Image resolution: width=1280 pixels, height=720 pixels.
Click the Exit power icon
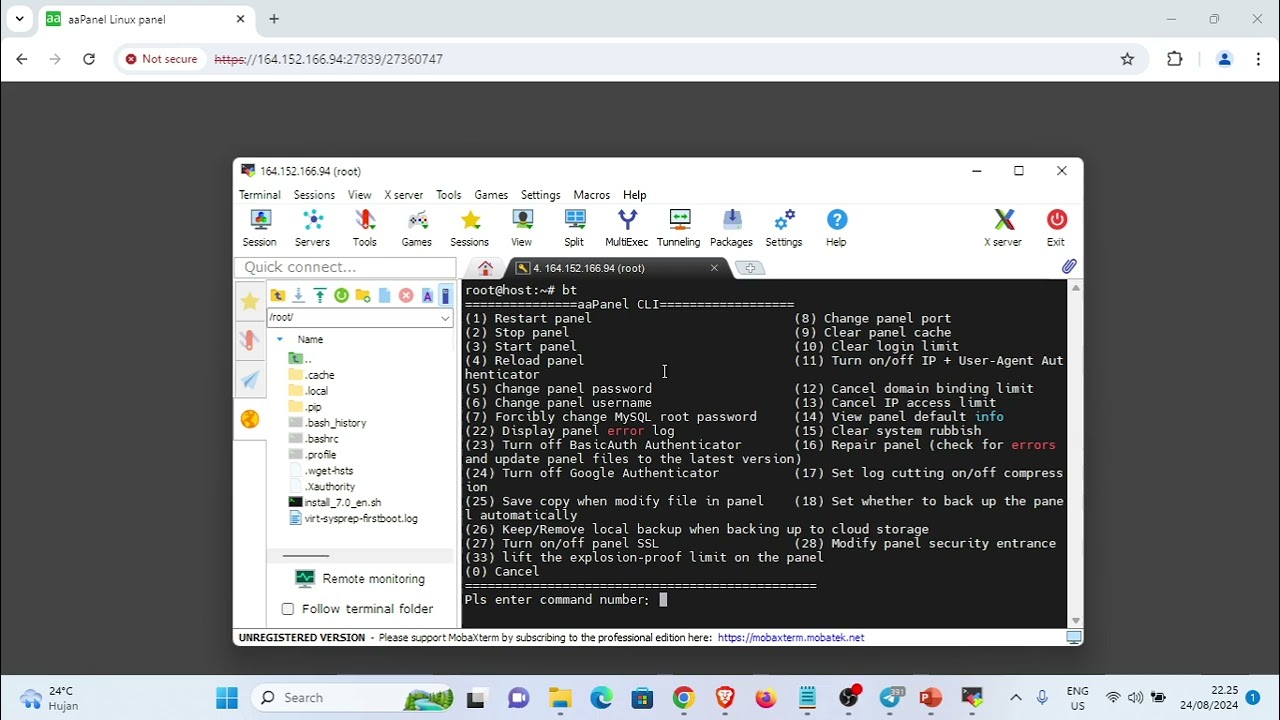coord(1056,228)
